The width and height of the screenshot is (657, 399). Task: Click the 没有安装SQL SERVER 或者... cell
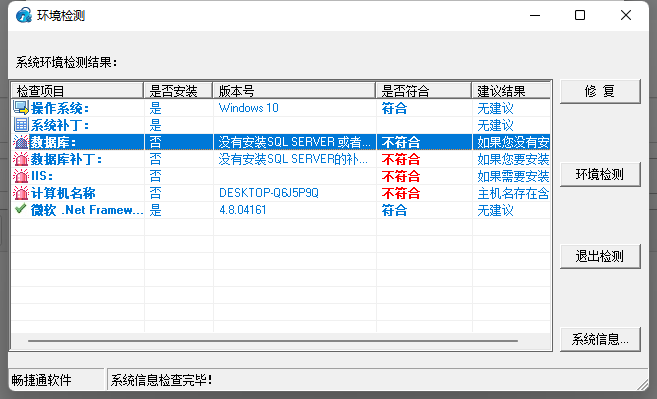(x=294, y=142)
